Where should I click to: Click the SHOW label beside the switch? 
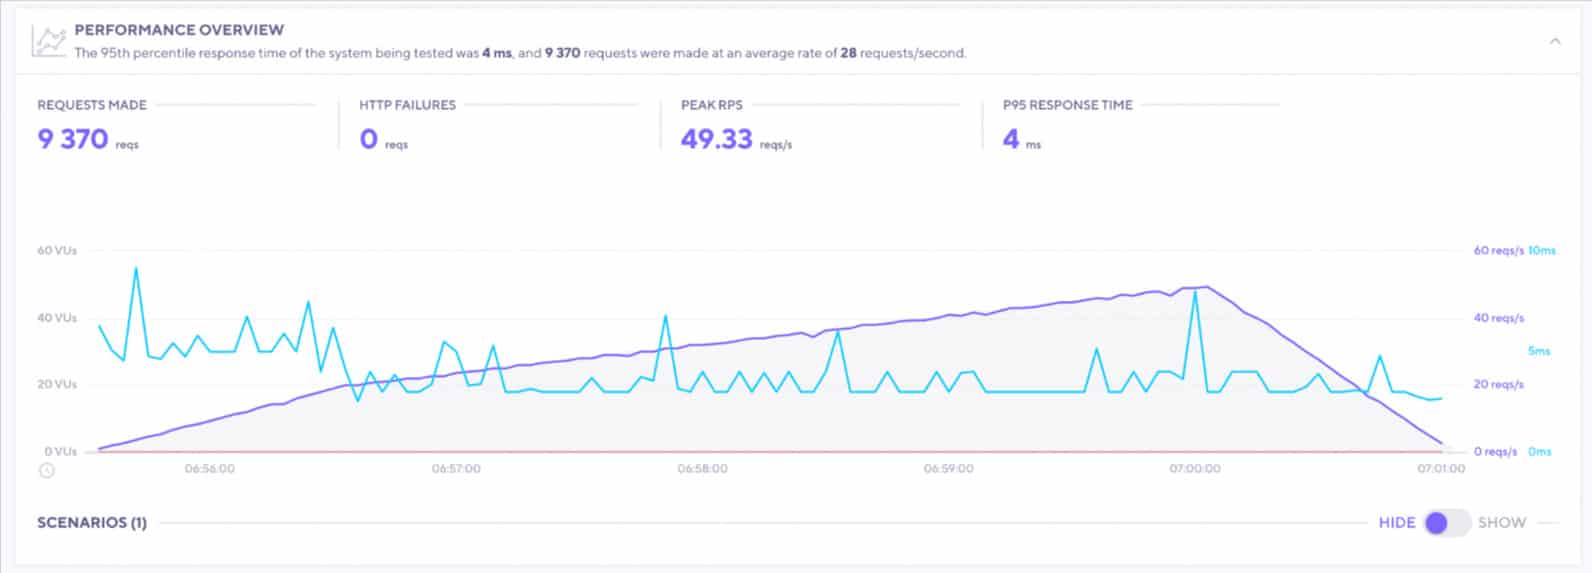pos(1501,523)
